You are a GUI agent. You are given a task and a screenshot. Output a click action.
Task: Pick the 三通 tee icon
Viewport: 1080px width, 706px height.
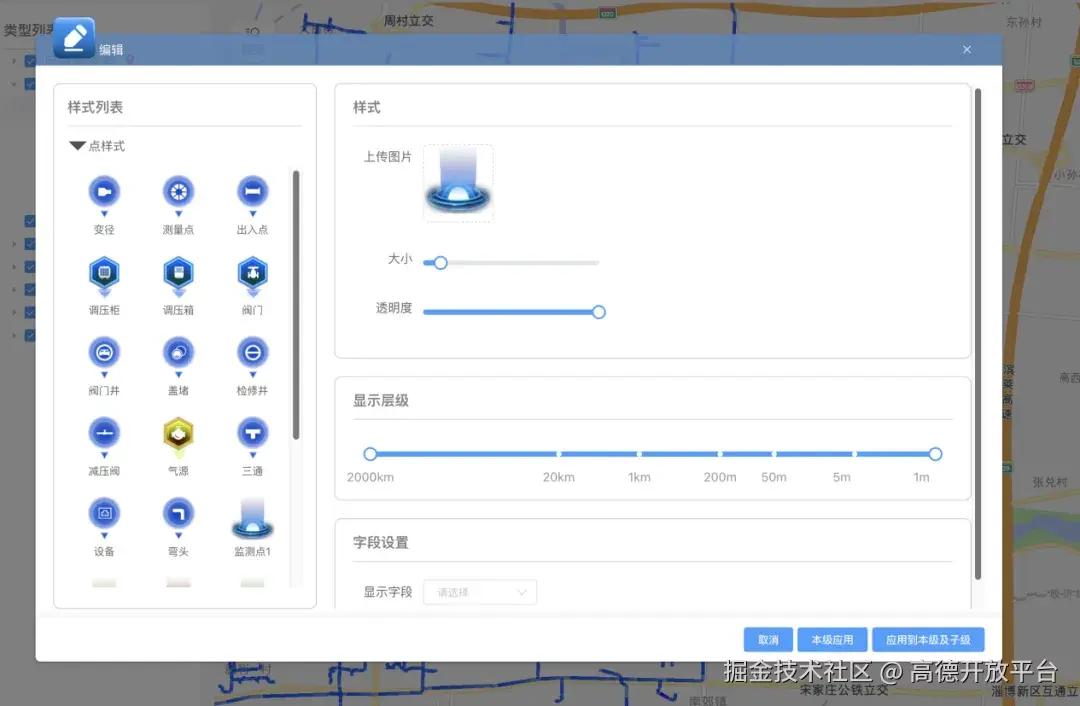click(252, 437)
